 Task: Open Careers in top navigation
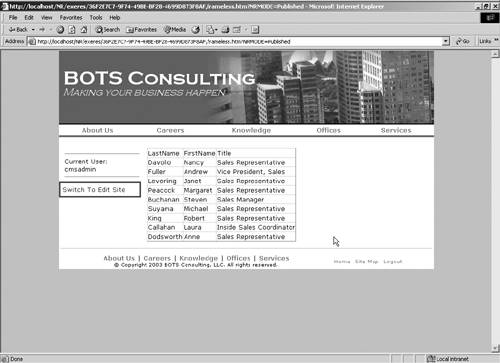coord(170,130)
